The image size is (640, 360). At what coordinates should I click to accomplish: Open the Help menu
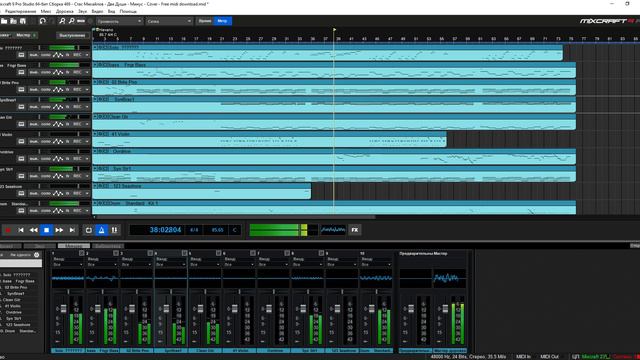click(128, 11)
